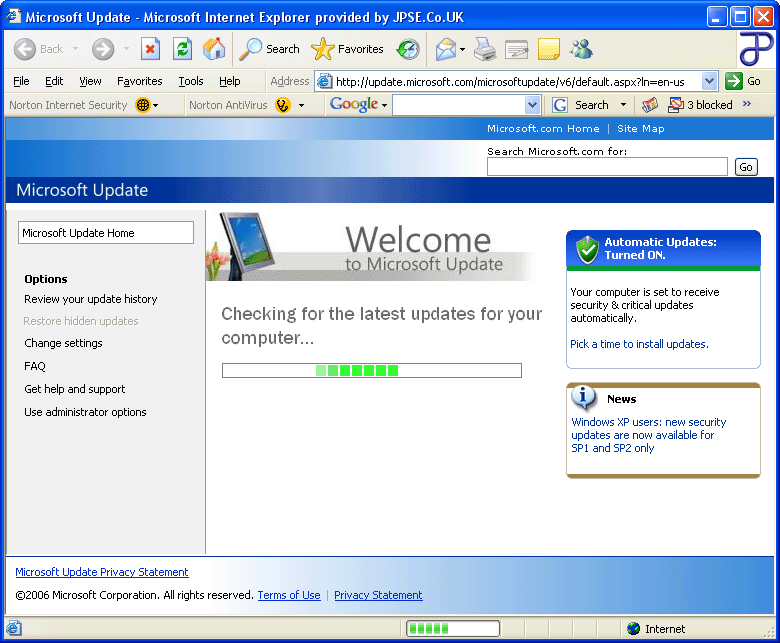Click the Google toolbar news icon
This screenshot has width=780, height=643.
[650, 105]
